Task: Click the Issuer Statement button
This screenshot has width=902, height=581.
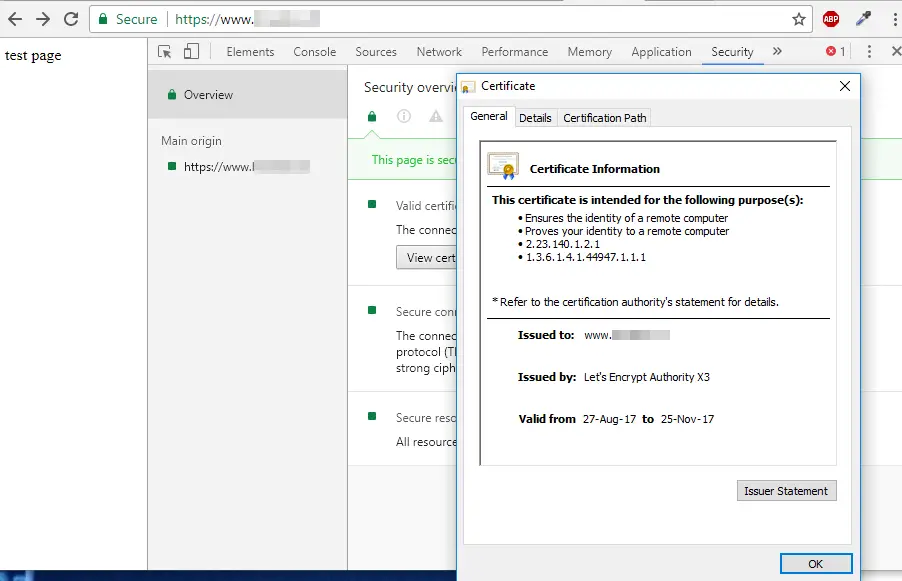Action: click(x=786, y=491)
